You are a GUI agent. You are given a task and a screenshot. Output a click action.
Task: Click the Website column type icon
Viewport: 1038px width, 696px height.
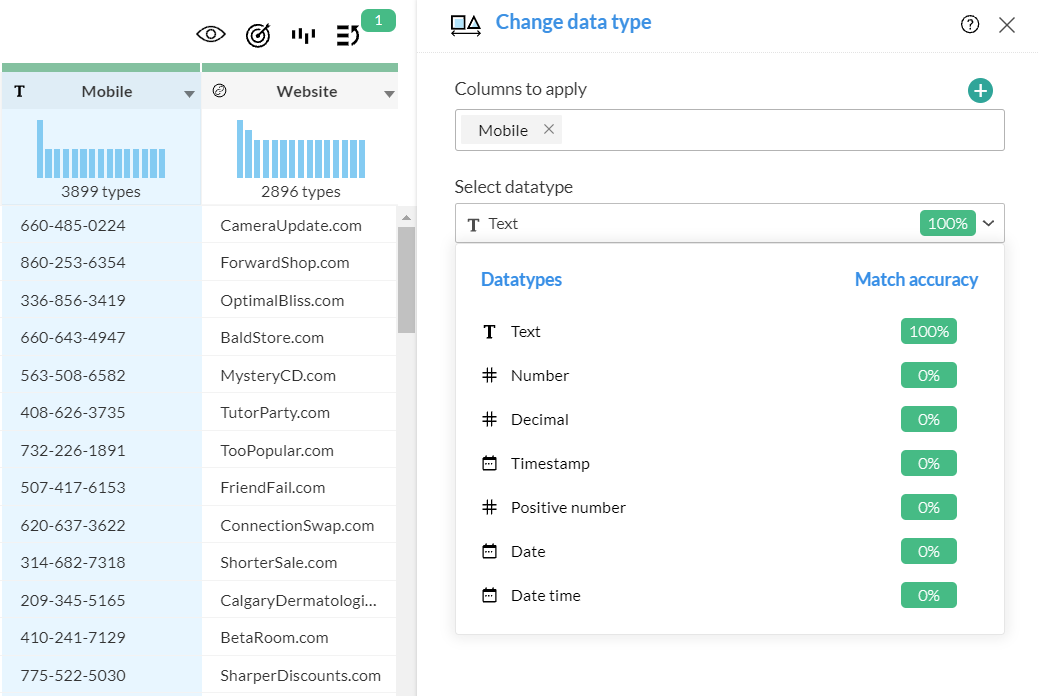click(220, 91)
